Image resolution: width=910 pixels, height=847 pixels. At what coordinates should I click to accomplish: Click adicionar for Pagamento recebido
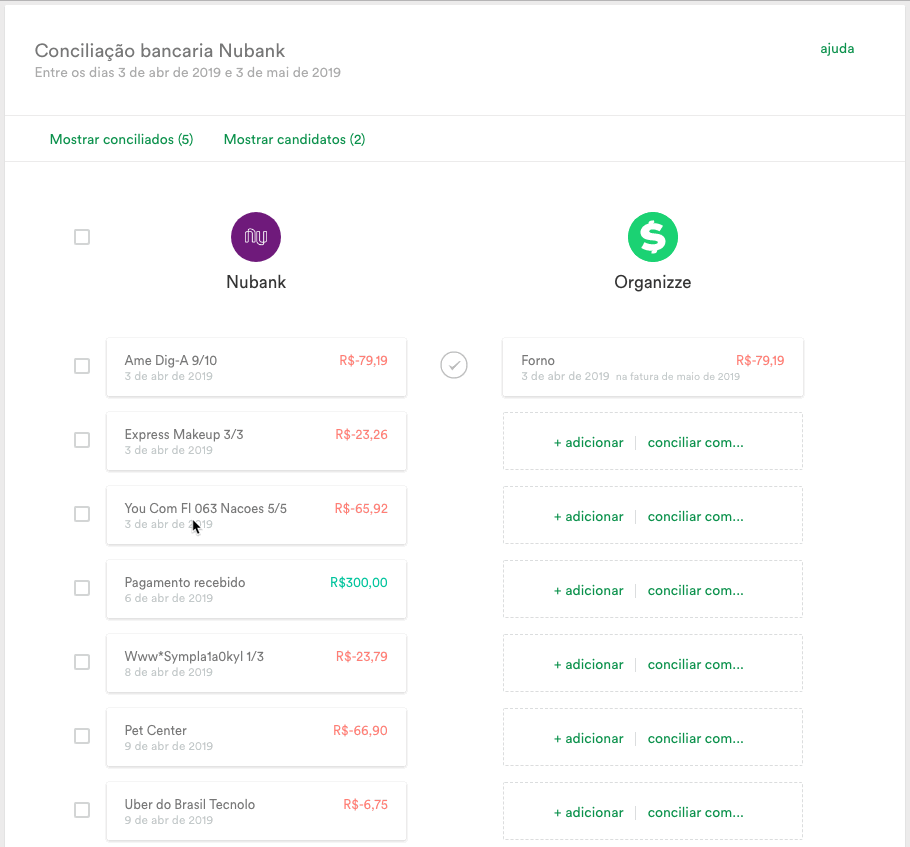pos(588,590)
